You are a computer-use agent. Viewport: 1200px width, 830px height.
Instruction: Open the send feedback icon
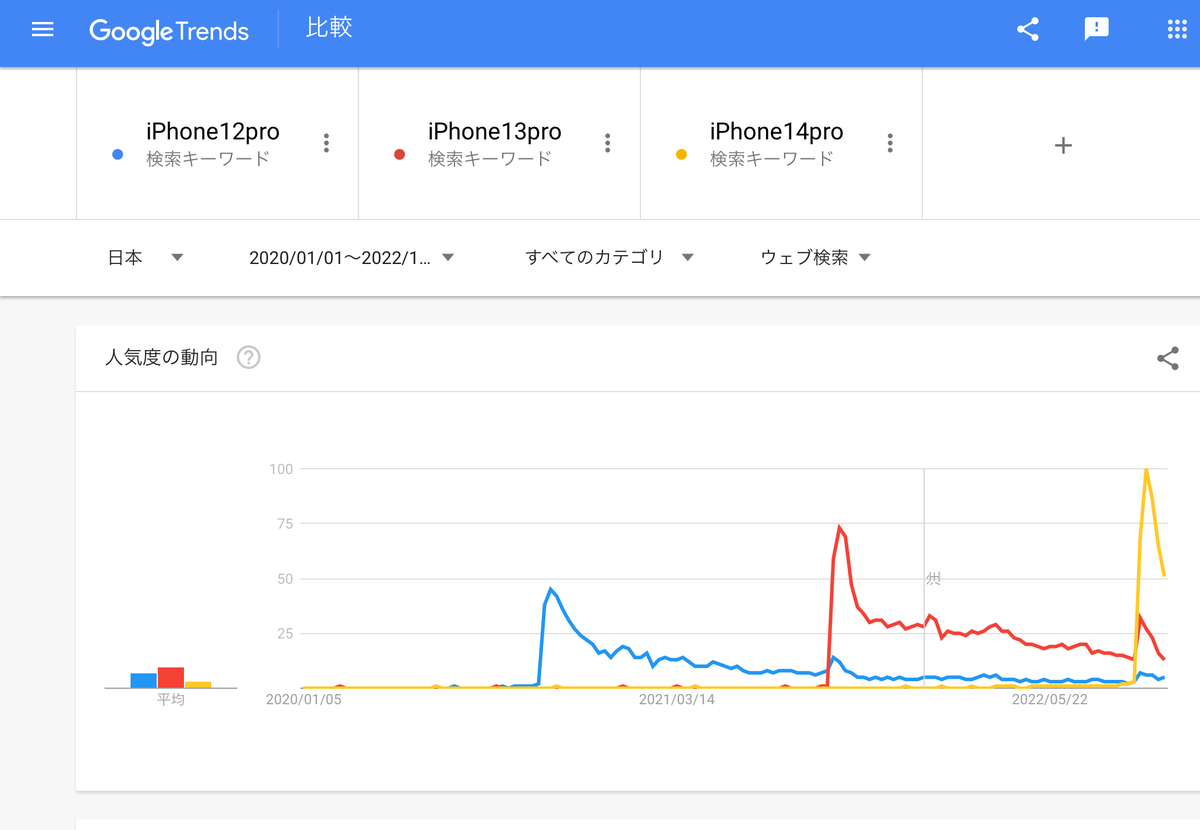1097,29
